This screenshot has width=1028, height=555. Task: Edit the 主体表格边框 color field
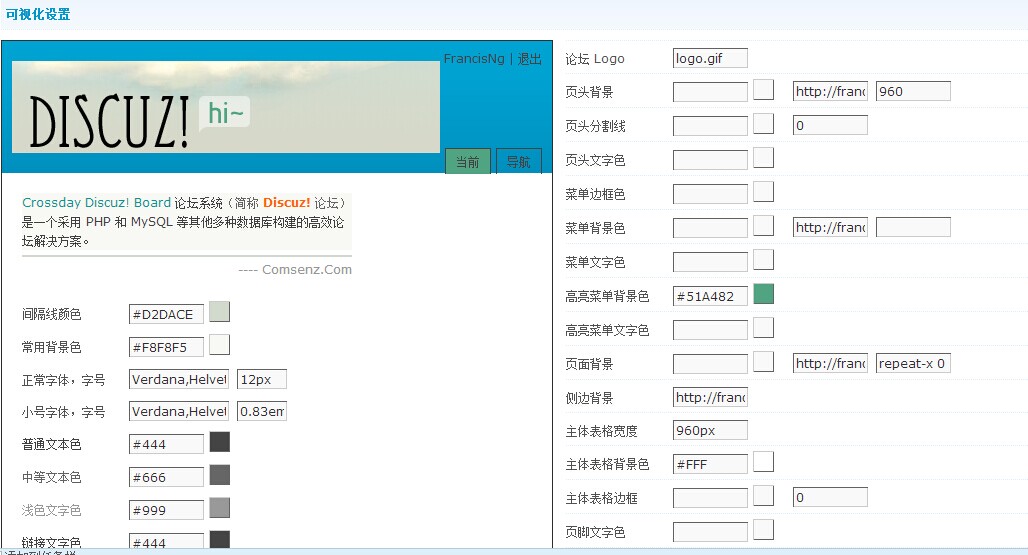[x=710, y=498]
